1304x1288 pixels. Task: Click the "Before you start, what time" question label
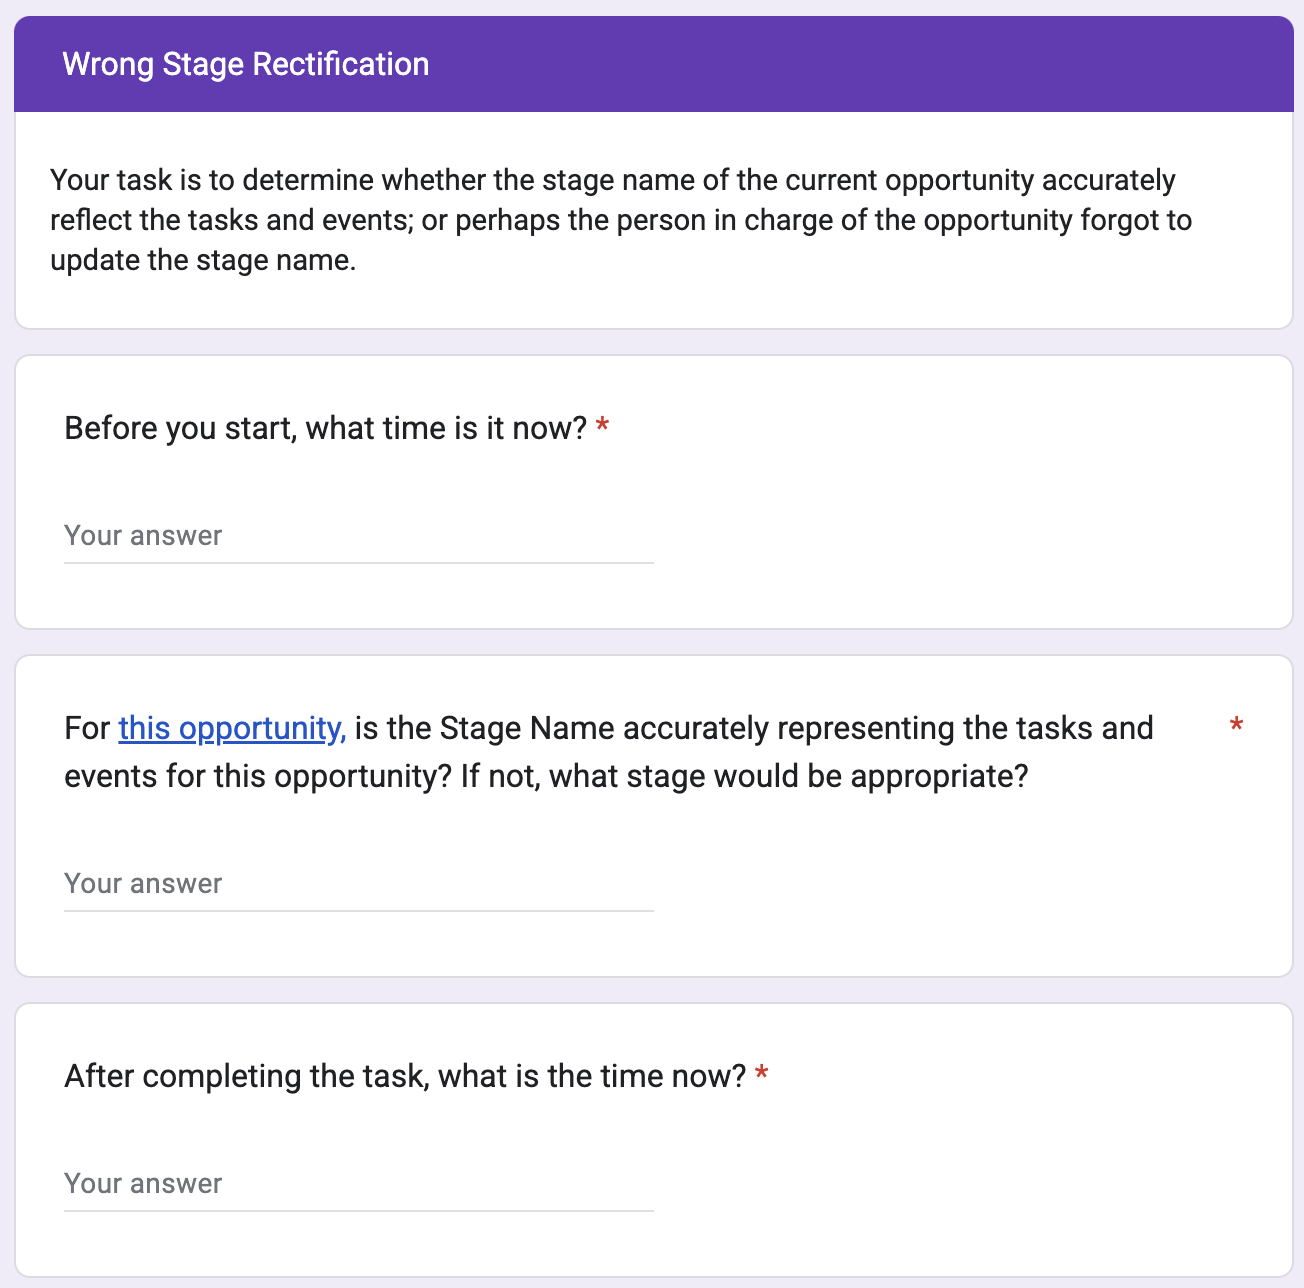click(x=325, y=428)
